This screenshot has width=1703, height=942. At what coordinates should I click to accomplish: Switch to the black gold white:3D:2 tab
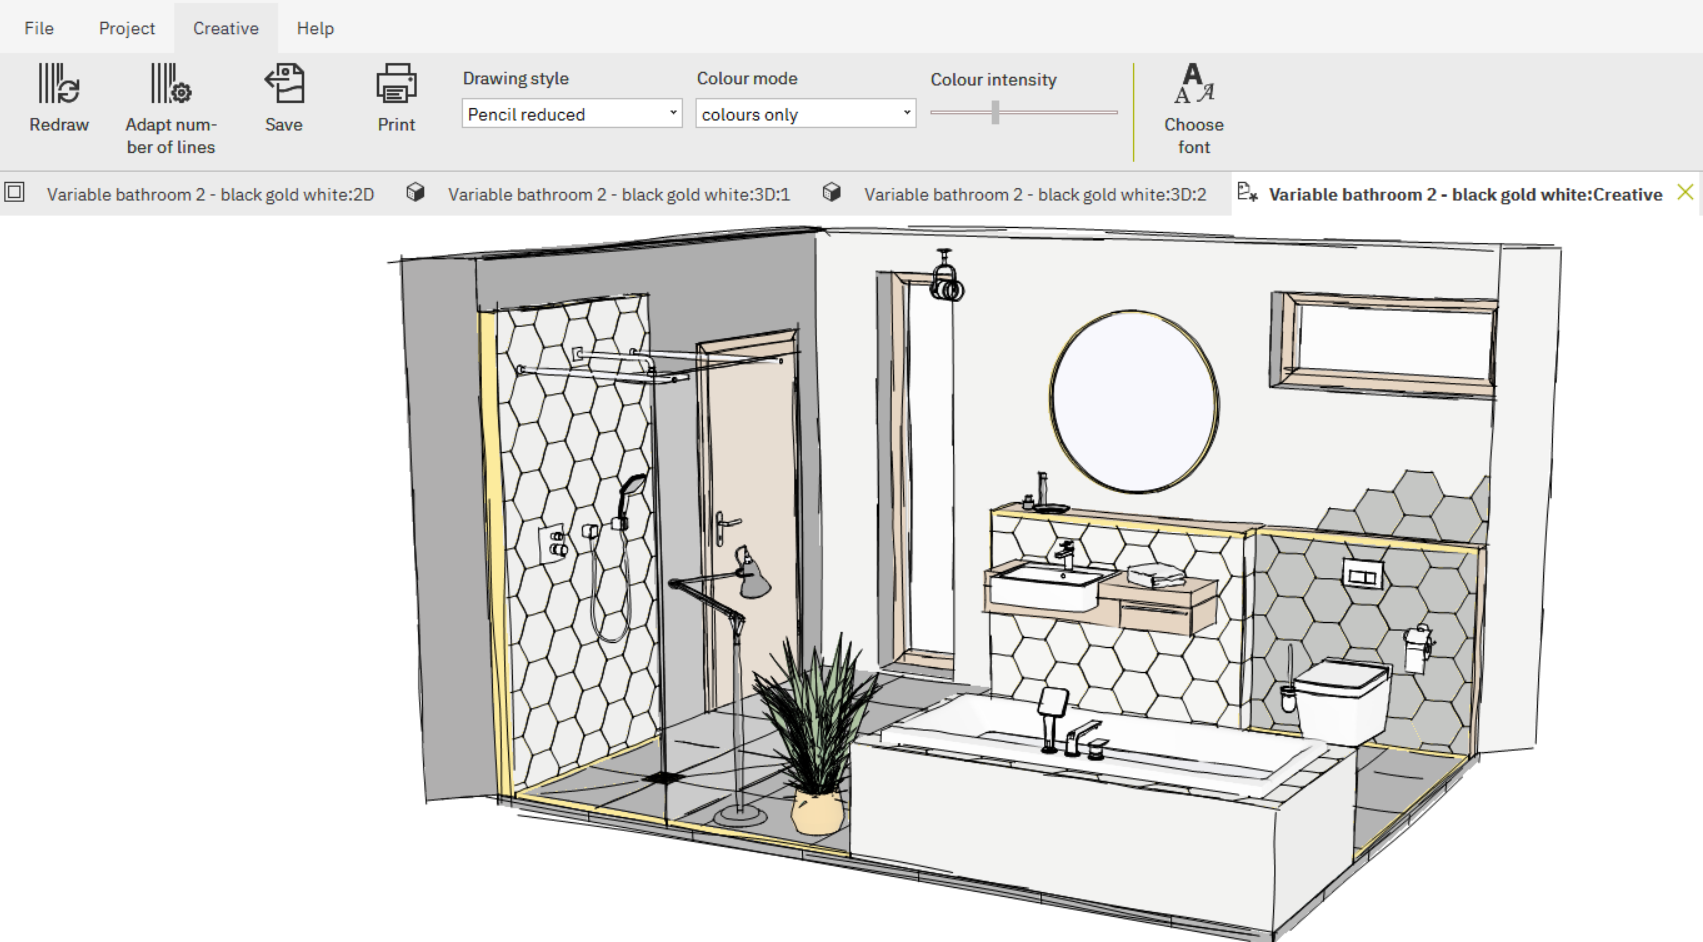coord(1035,194)
